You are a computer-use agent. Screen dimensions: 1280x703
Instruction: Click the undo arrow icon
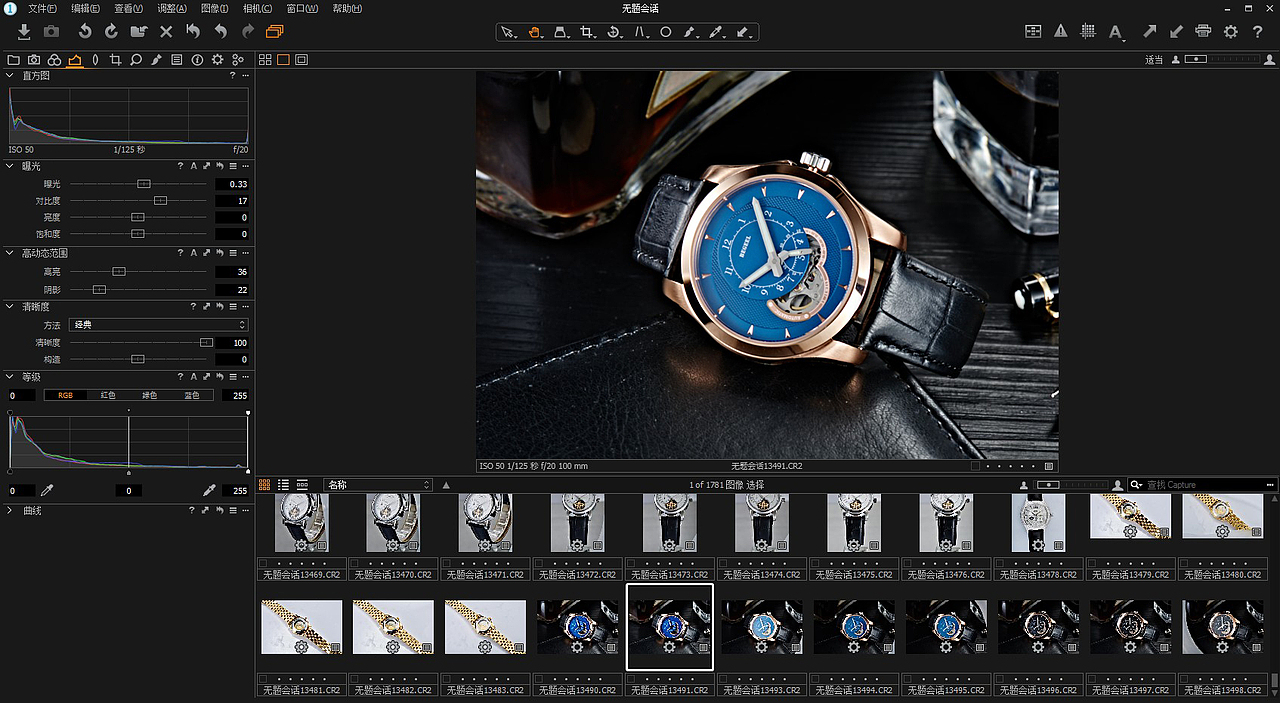[220, 32]
